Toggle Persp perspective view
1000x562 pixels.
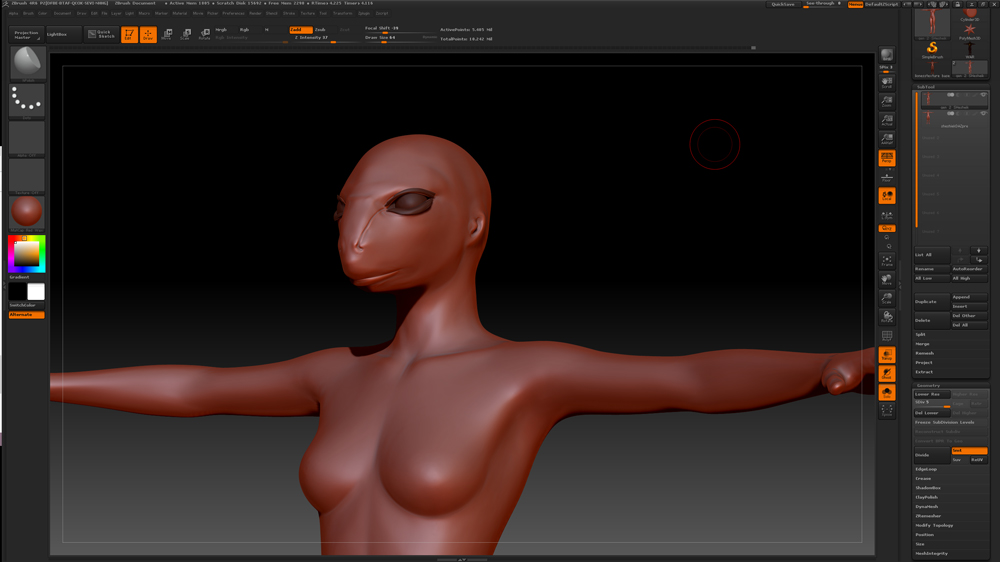pyautogui.click(x=887, y=158)
